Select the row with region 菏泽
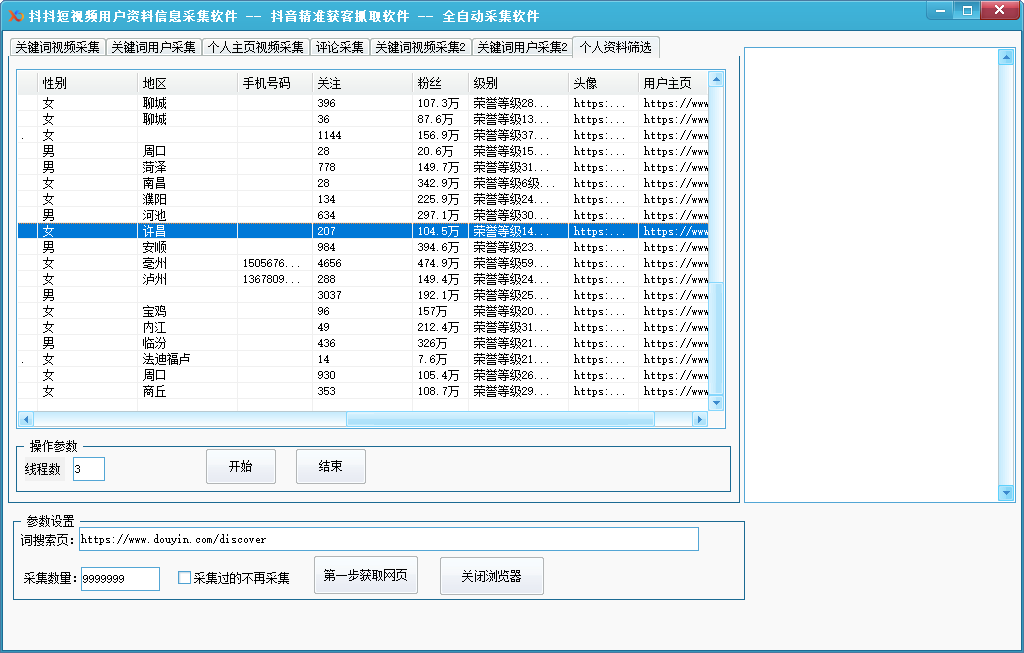The height and width of the screenshot is (653, 1024). (x=363, y=167)
